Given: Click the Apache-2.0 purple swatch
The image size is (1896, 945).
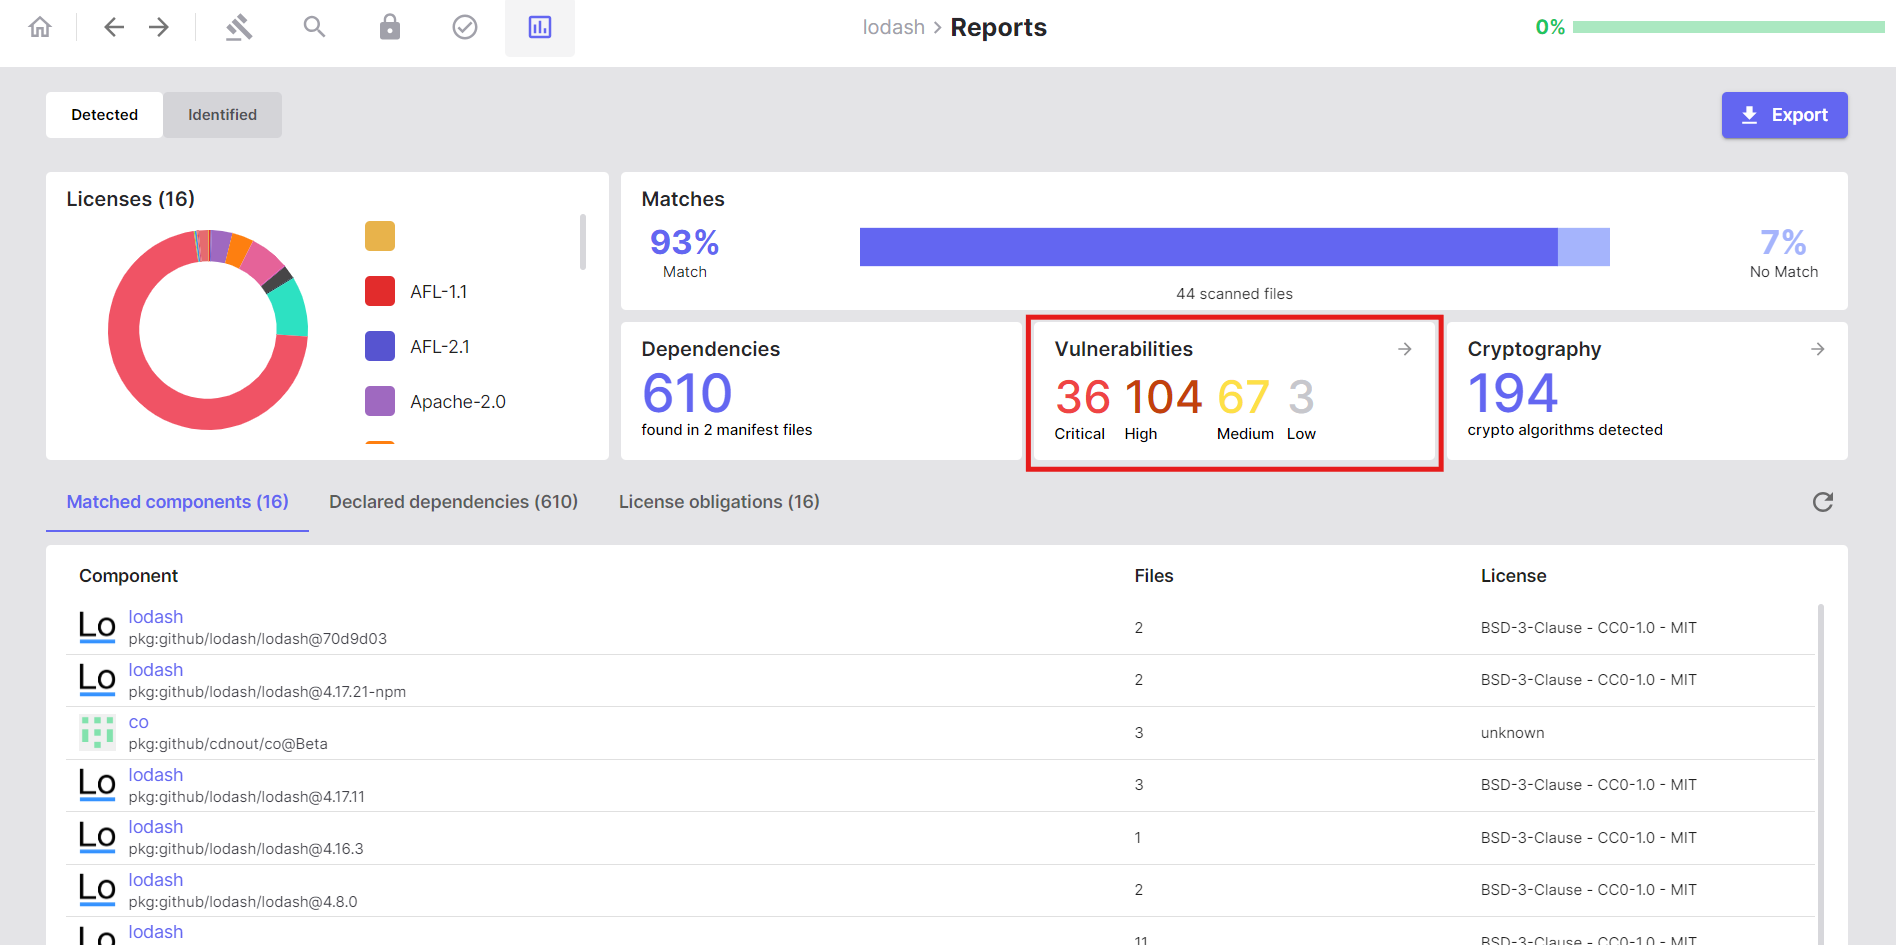Looking at the screenshot, I should (380, 401).
